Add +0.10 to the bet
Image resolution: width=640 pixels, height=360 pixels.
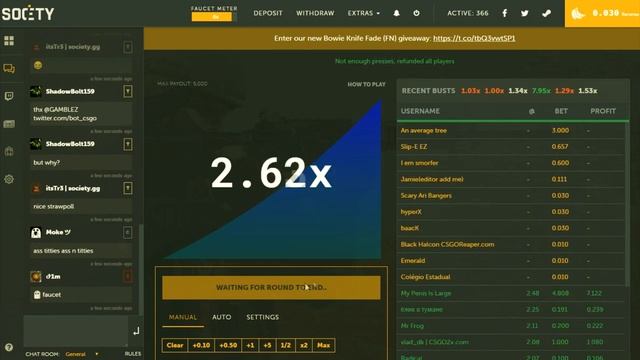[x=201, y=345]
